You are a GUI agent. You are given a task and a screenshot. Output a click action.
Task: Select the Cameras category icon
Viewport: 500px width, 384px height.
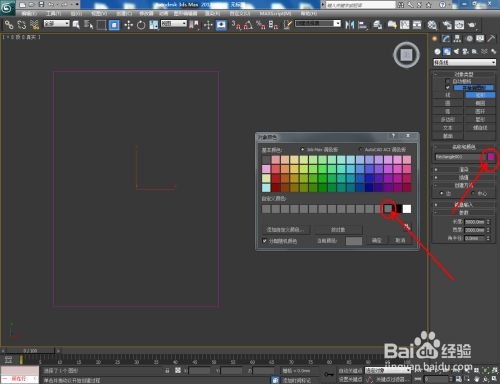466,51
